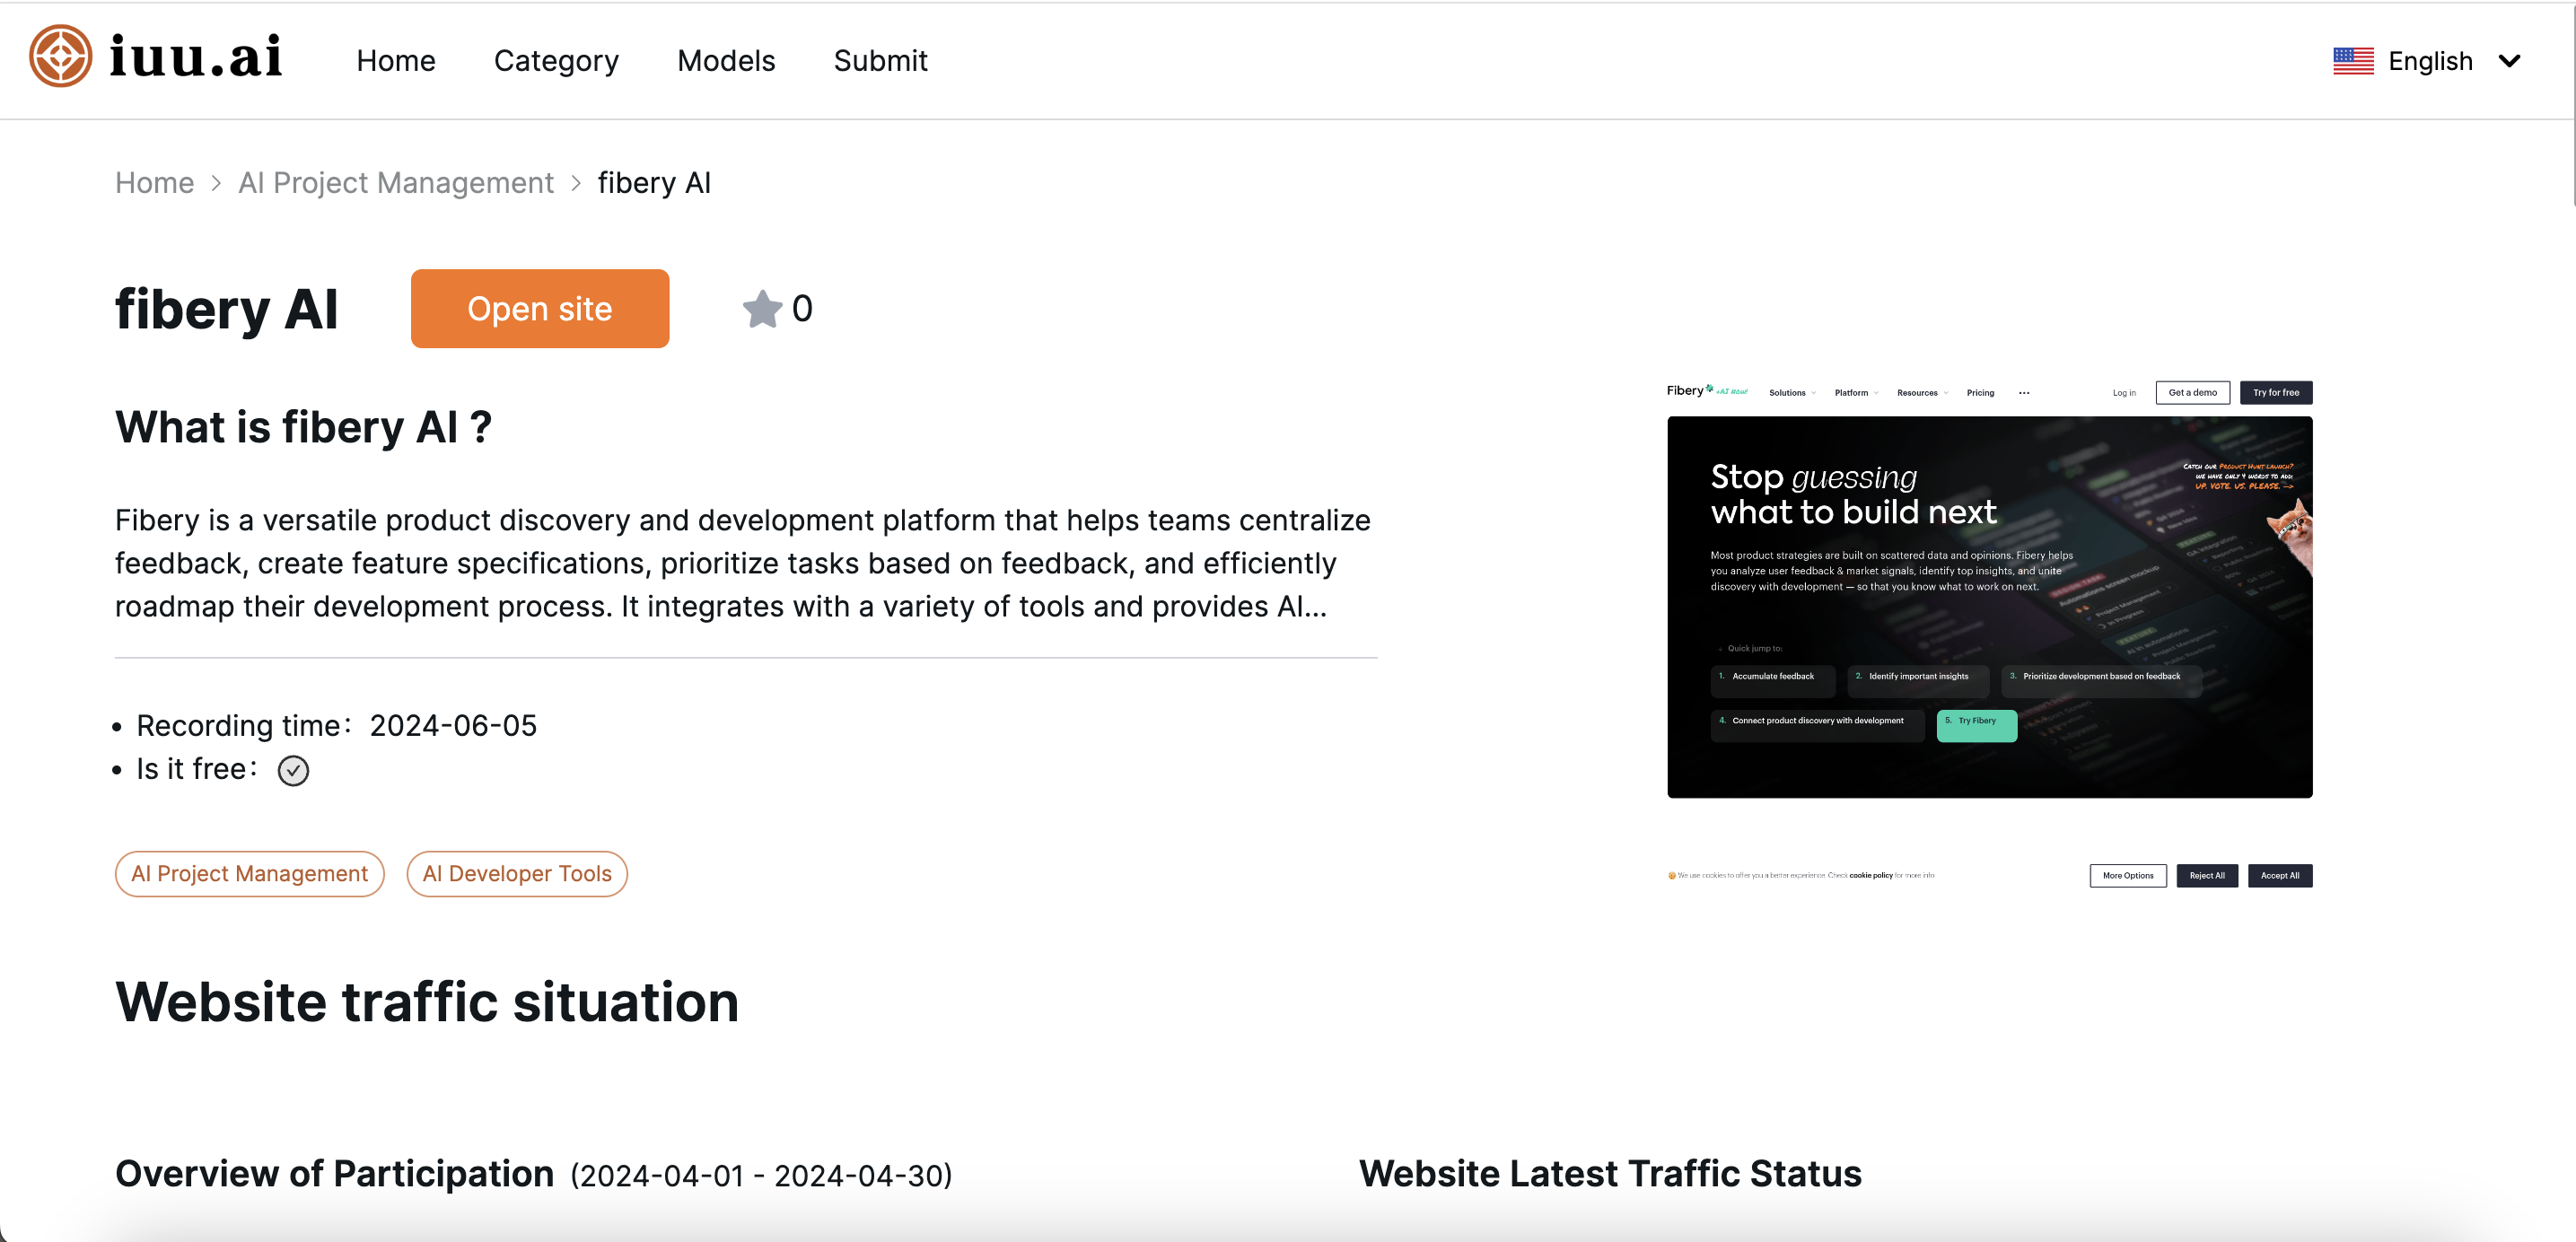2576x1242 pixels.
Task: Click the Fibery website preview thumbnail
Action: (x=1989, y=607)
